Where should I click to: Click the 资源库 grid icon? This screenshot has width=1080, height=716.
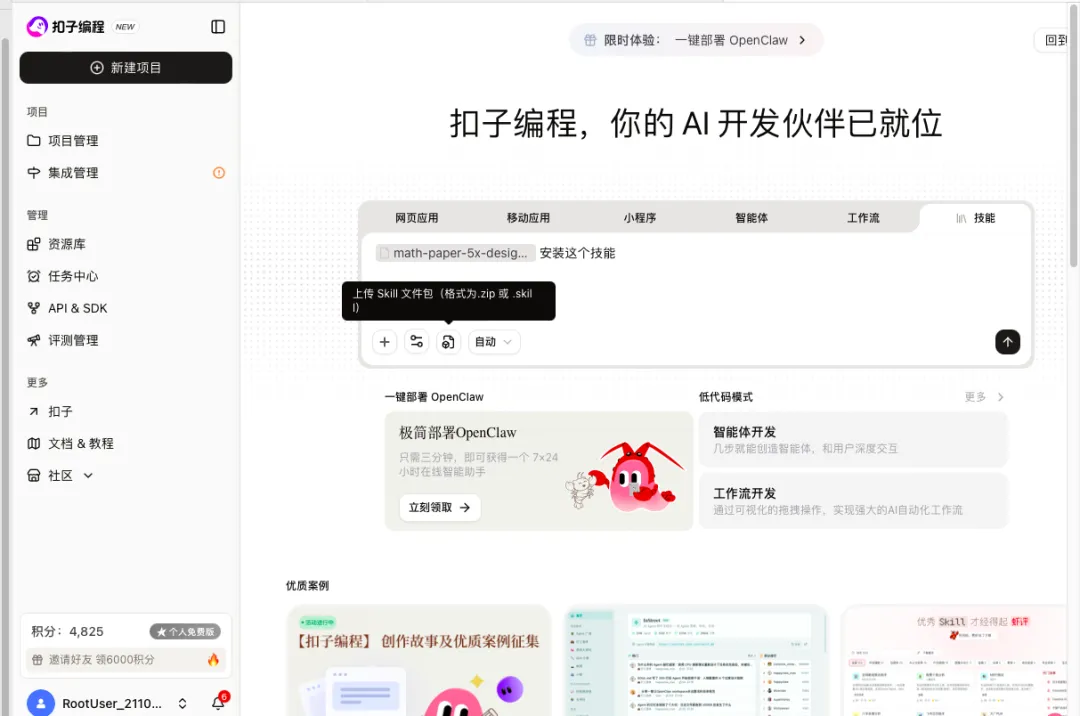[x=34, y=244]
